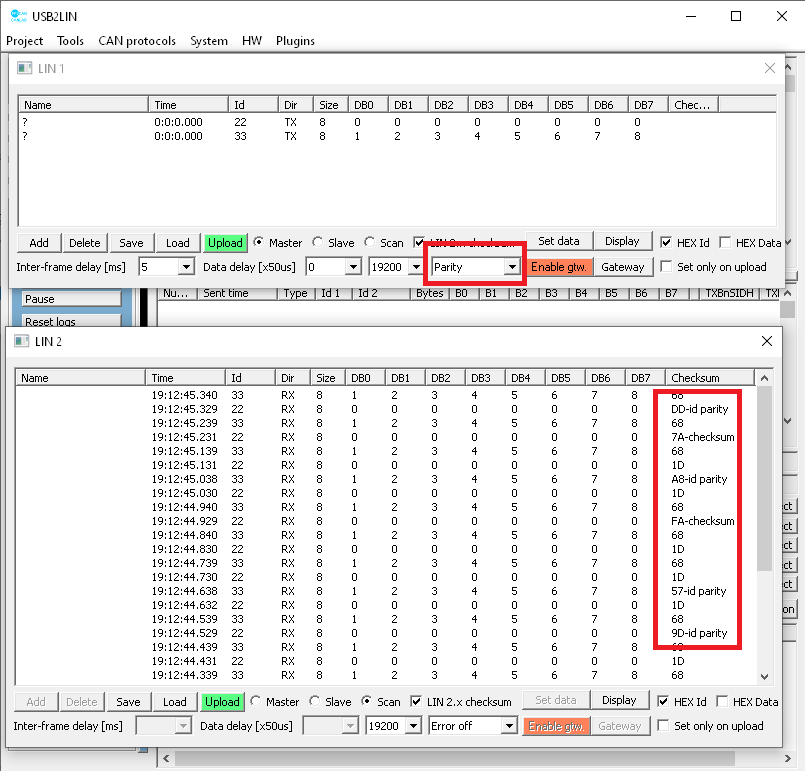Open 19200 baud rate dropdown in LIN 2
The width and height of the screenshot is (805, 771).
click(413, 726)
